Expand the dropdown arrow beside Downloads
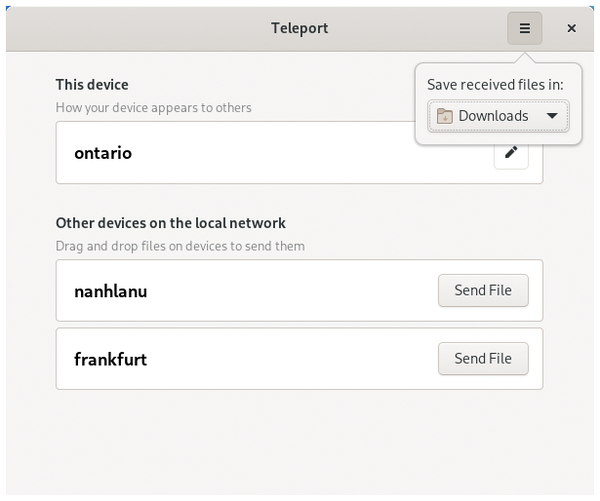Viewport: 600px width, 501px height. tap(552, 116)
